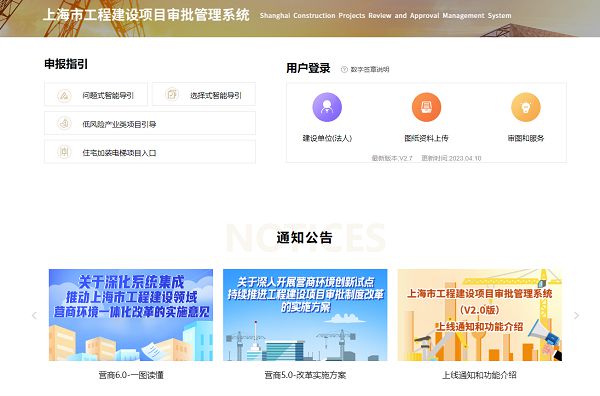Click the 最新版本 V2.7 version text
The image size is (600, 396).
pyautogui.click(x=392, y=158)
